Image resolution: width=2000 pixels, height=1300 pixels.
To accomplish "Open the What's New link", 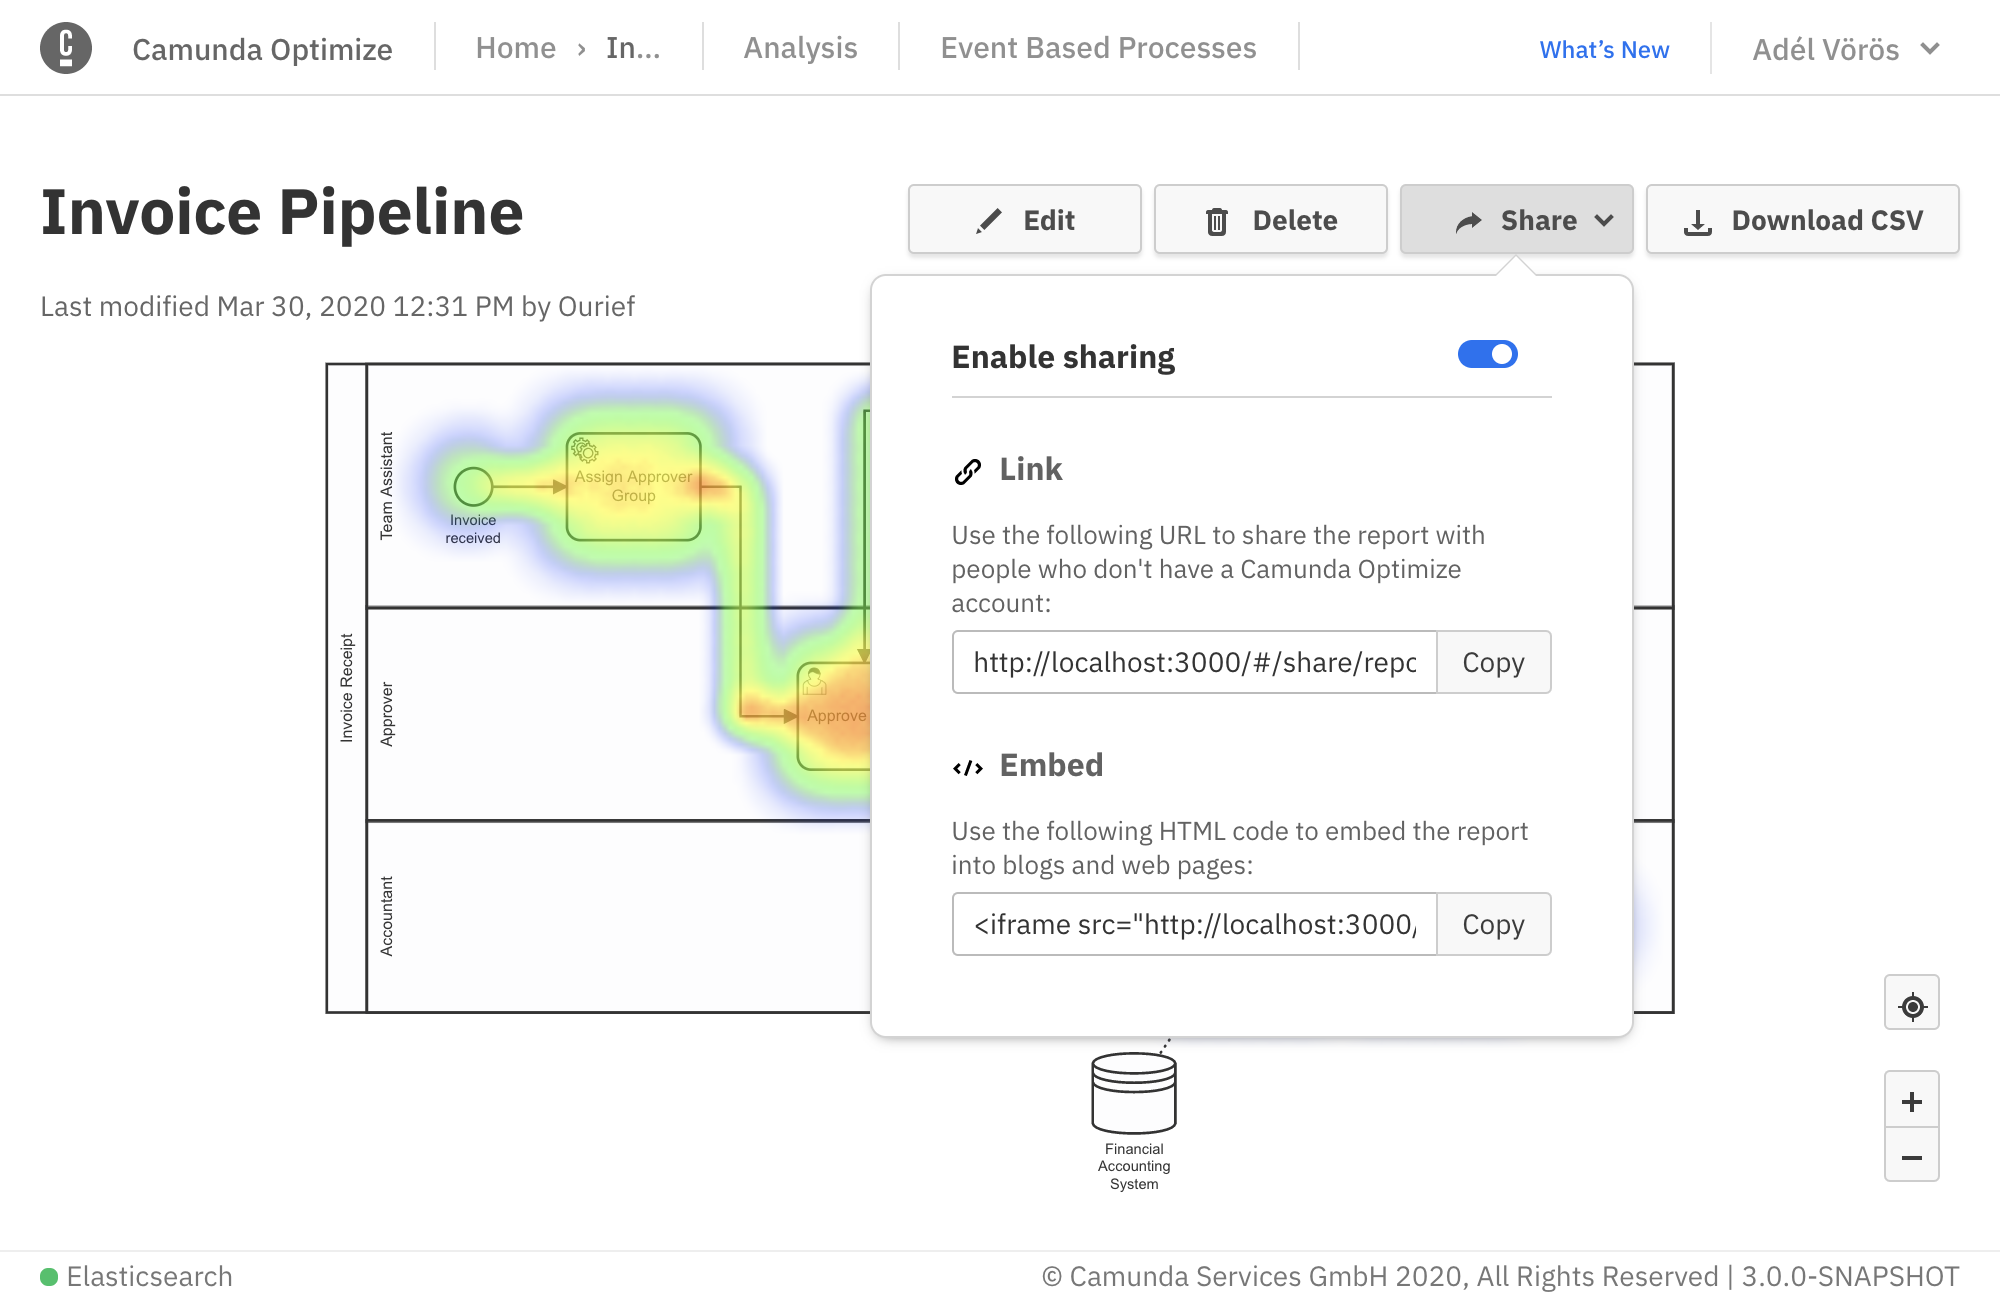I will (x=1604, y=49).
